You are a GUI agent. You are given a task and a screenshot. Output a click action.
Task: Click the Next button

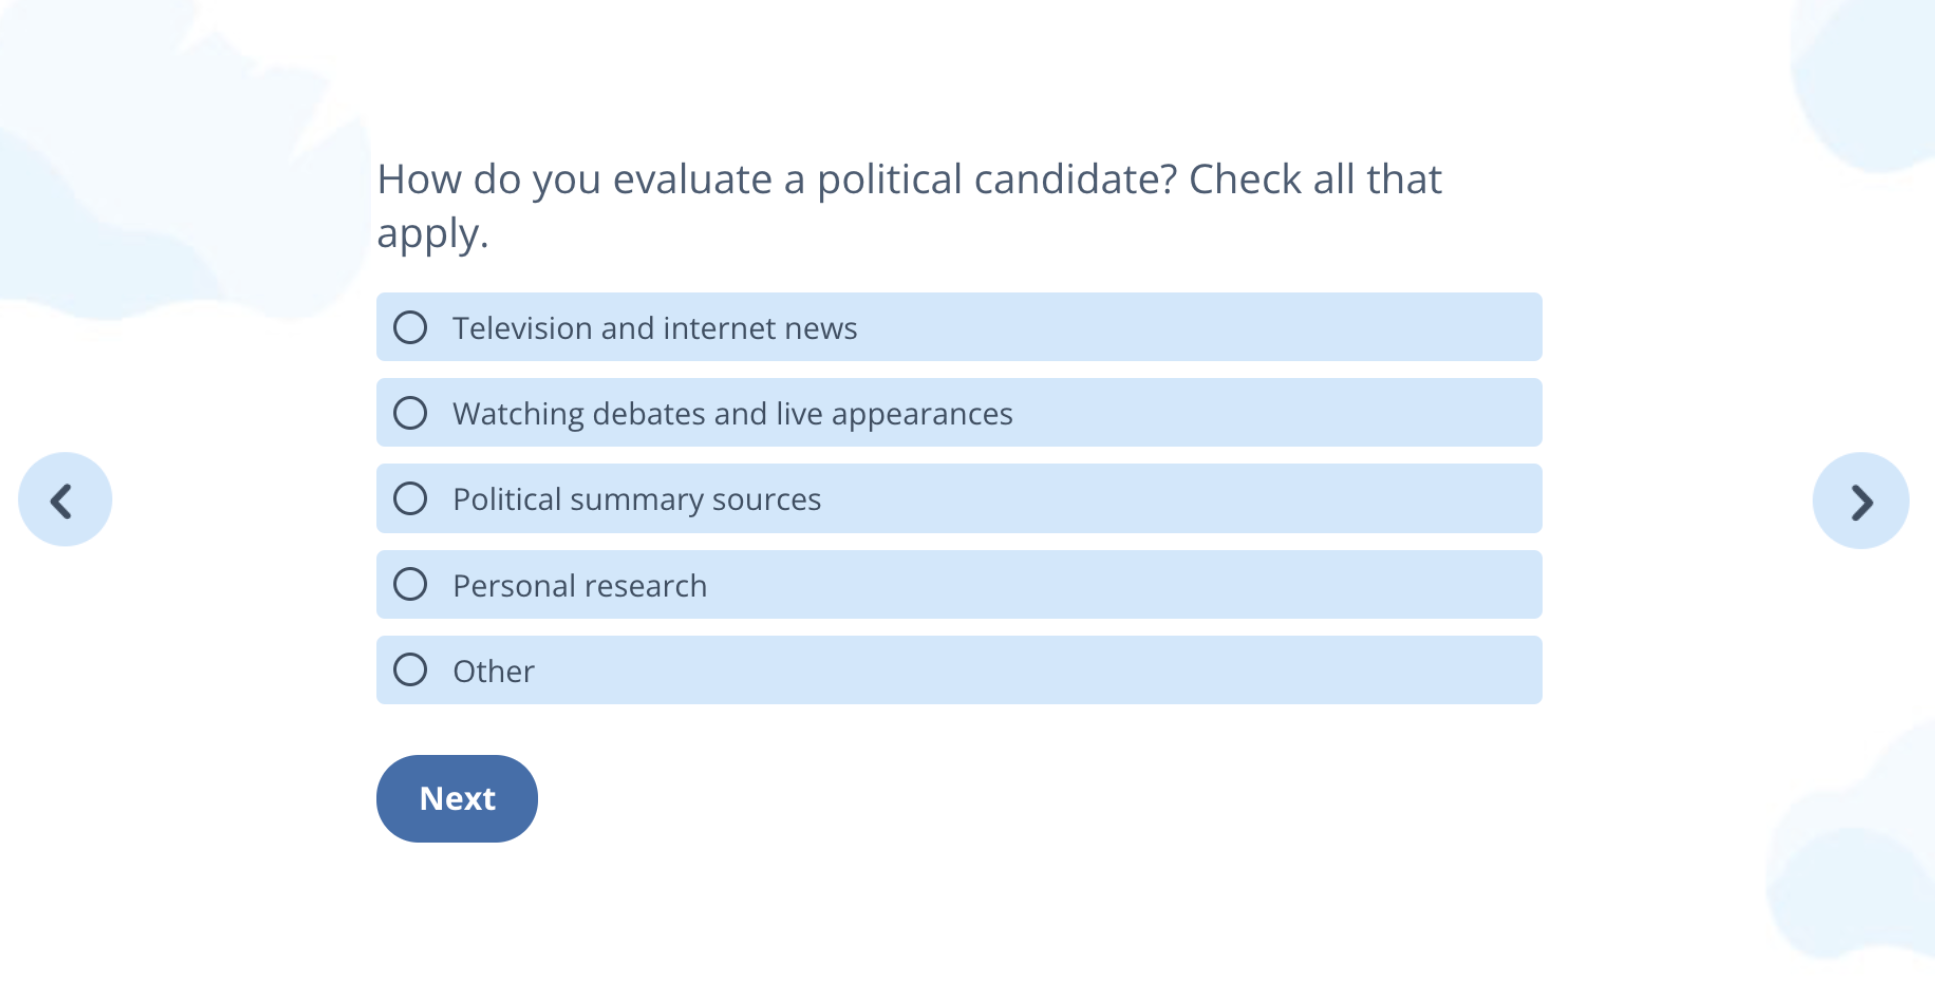(456, 798)
